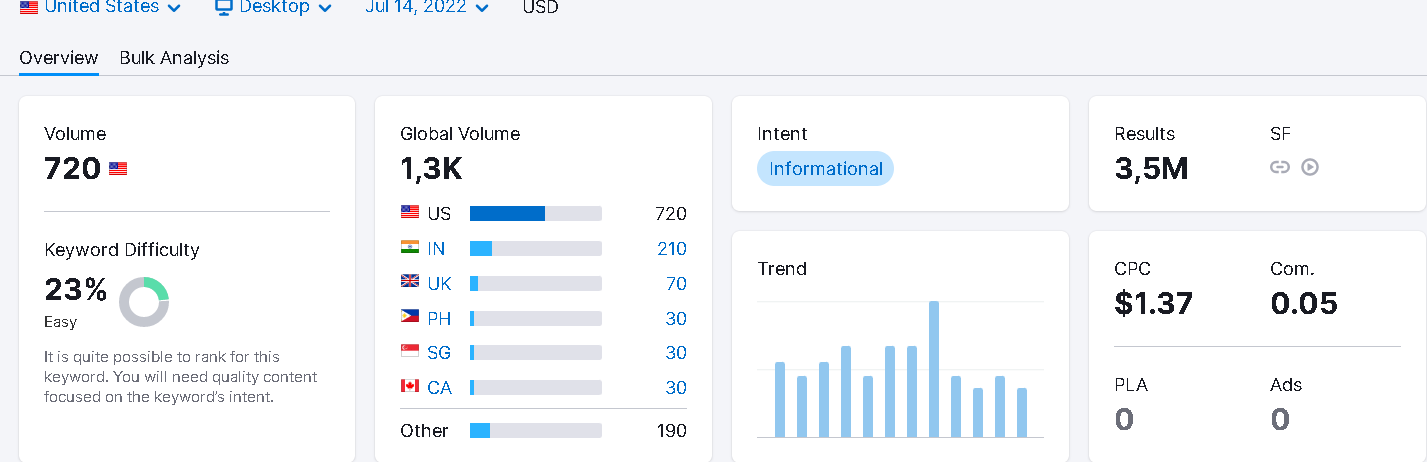Click the Results value 3,5M

pyautogui.click(x=1151, y=169)
